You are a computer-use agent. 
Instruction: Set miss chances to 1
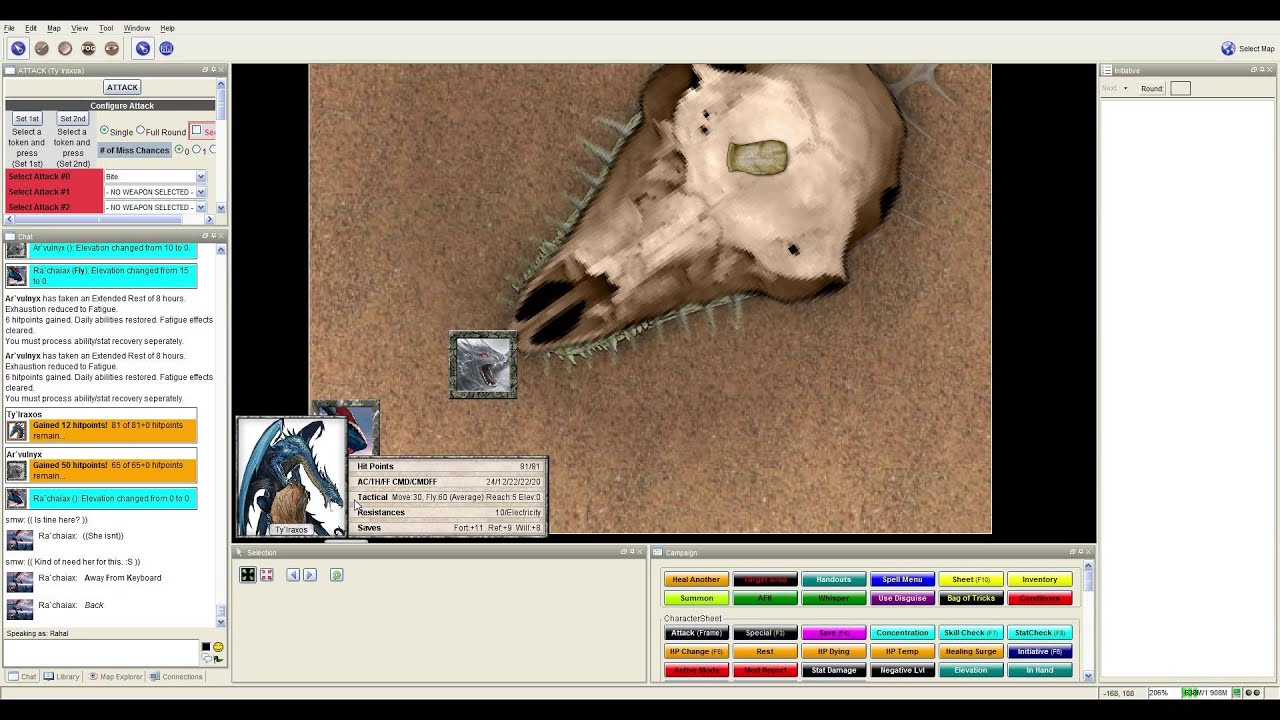[197, 150]
